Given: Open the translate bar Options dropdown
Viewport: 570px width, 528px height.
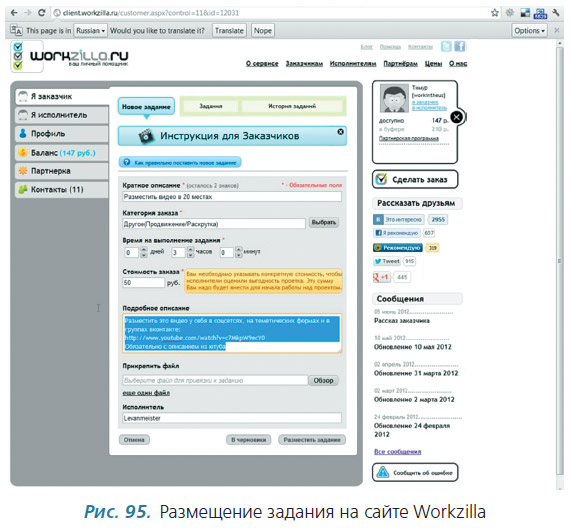Looking at the screenshot, I should (530, 31).
